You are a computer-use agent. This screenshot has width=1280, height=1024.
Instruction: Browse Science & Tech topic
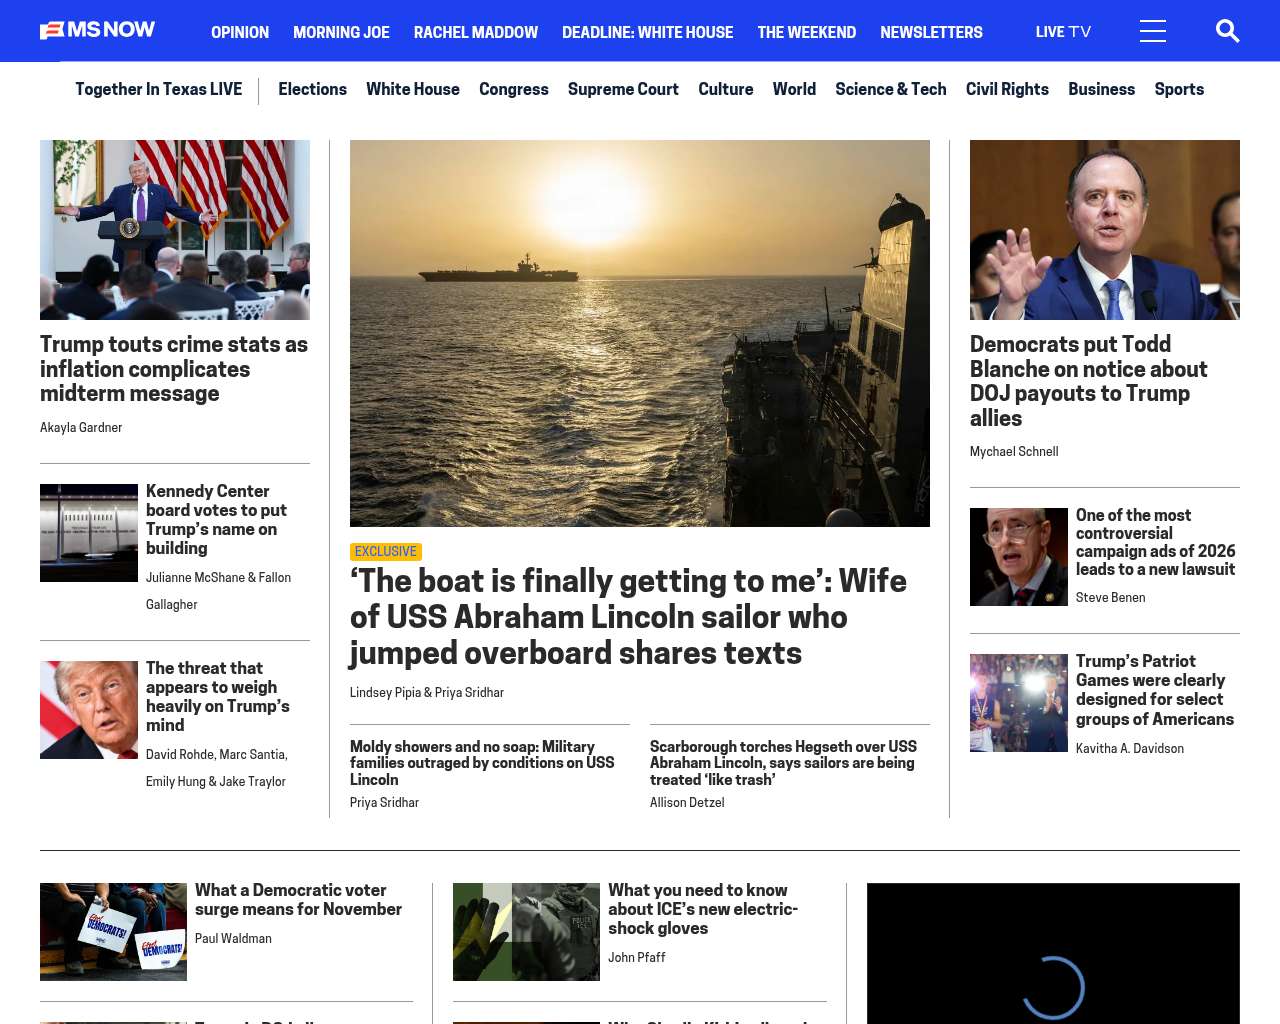click(891, 89)
